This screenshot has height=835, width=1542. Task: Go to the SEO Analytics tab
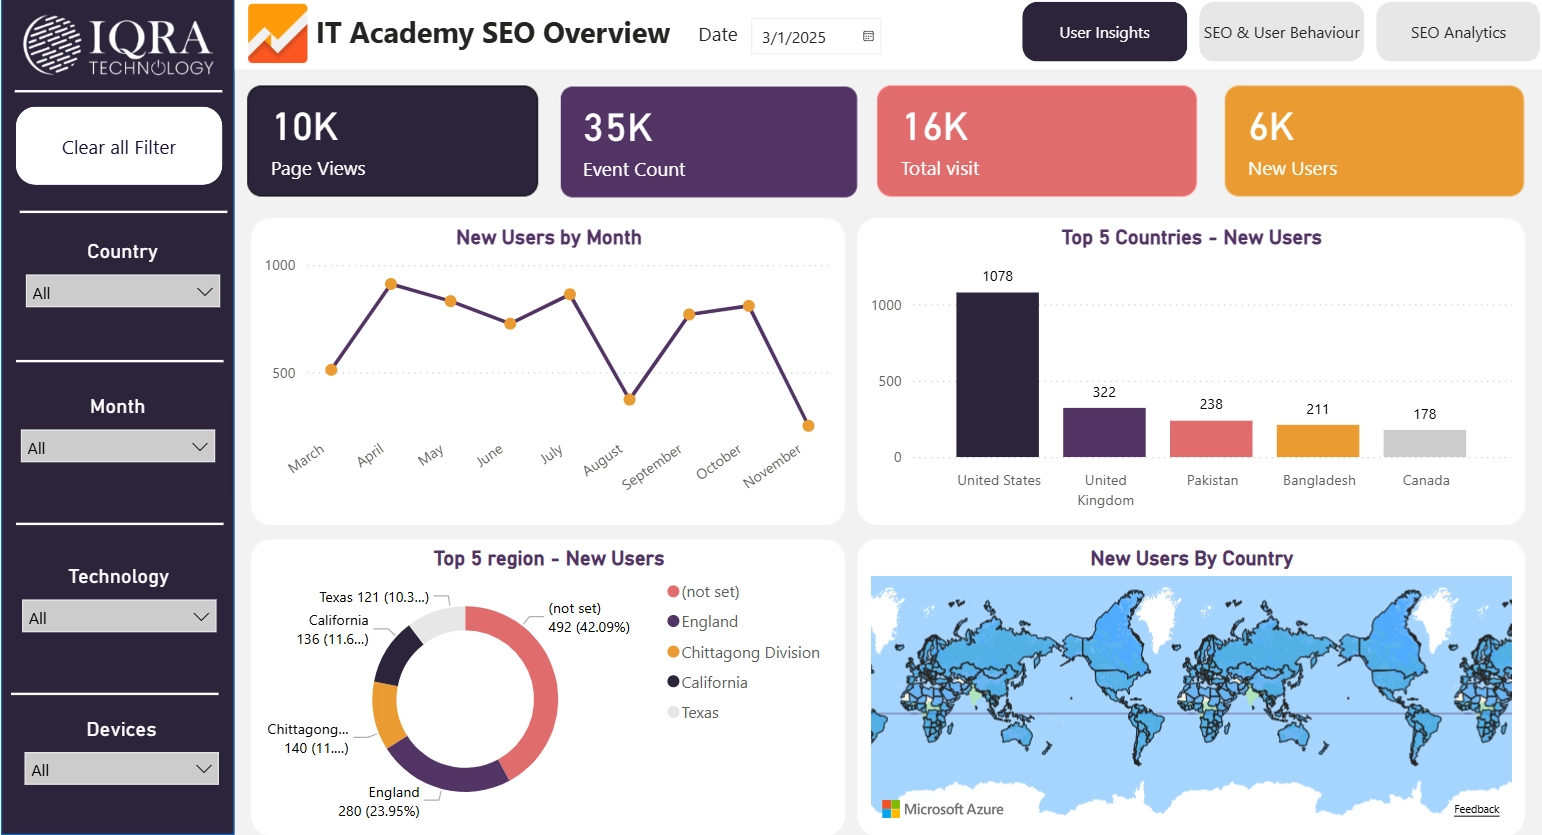pos(1457,32)
